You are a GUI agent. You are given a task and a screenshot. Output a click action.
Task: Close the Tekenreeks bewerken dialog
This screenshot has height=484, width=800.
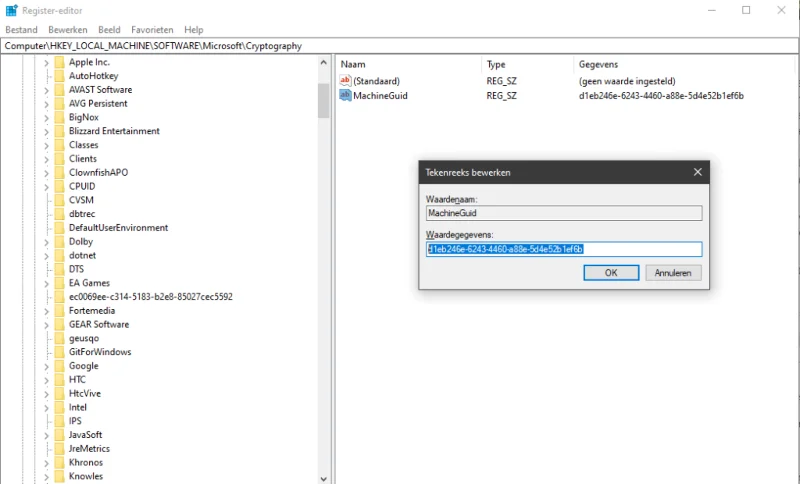coord(697,172)
